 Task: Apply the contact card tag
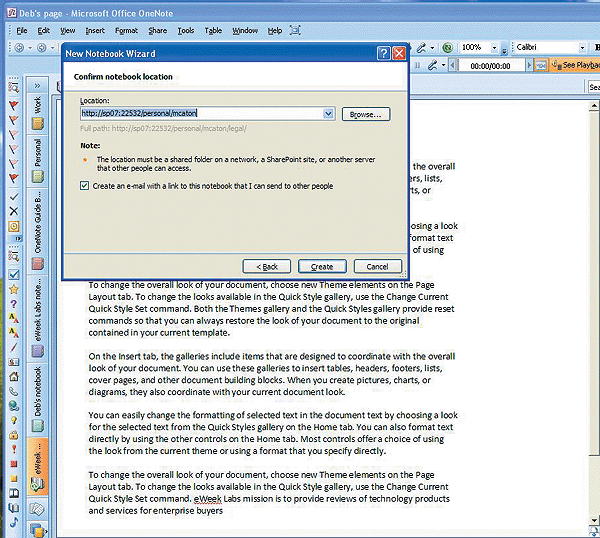tap(13, 362)
